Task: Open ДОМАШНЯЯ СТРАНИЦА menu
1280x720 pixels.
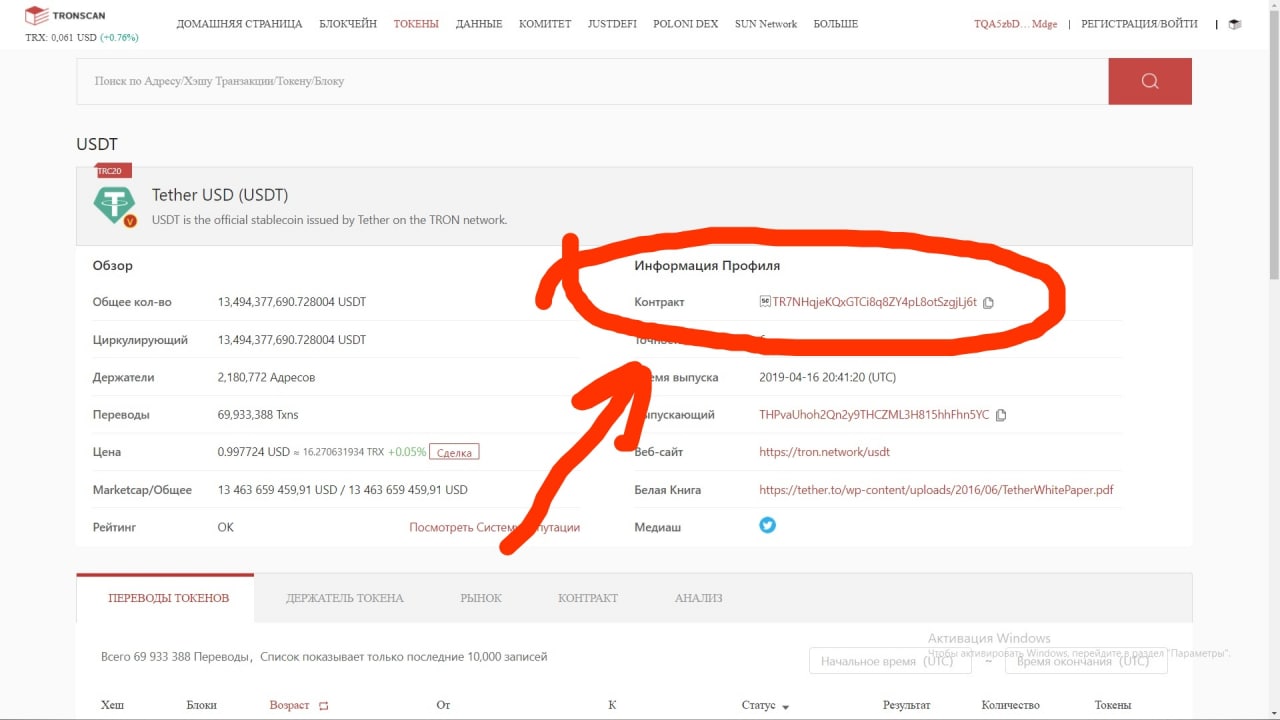Action: click(x=239, y=24)
